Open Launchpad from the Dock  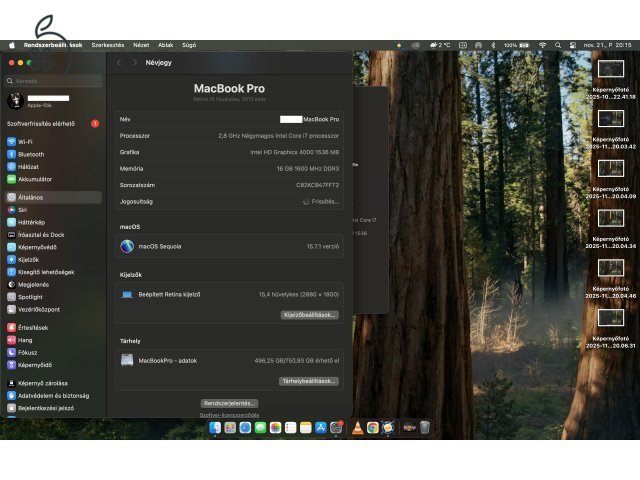point(230,427)
